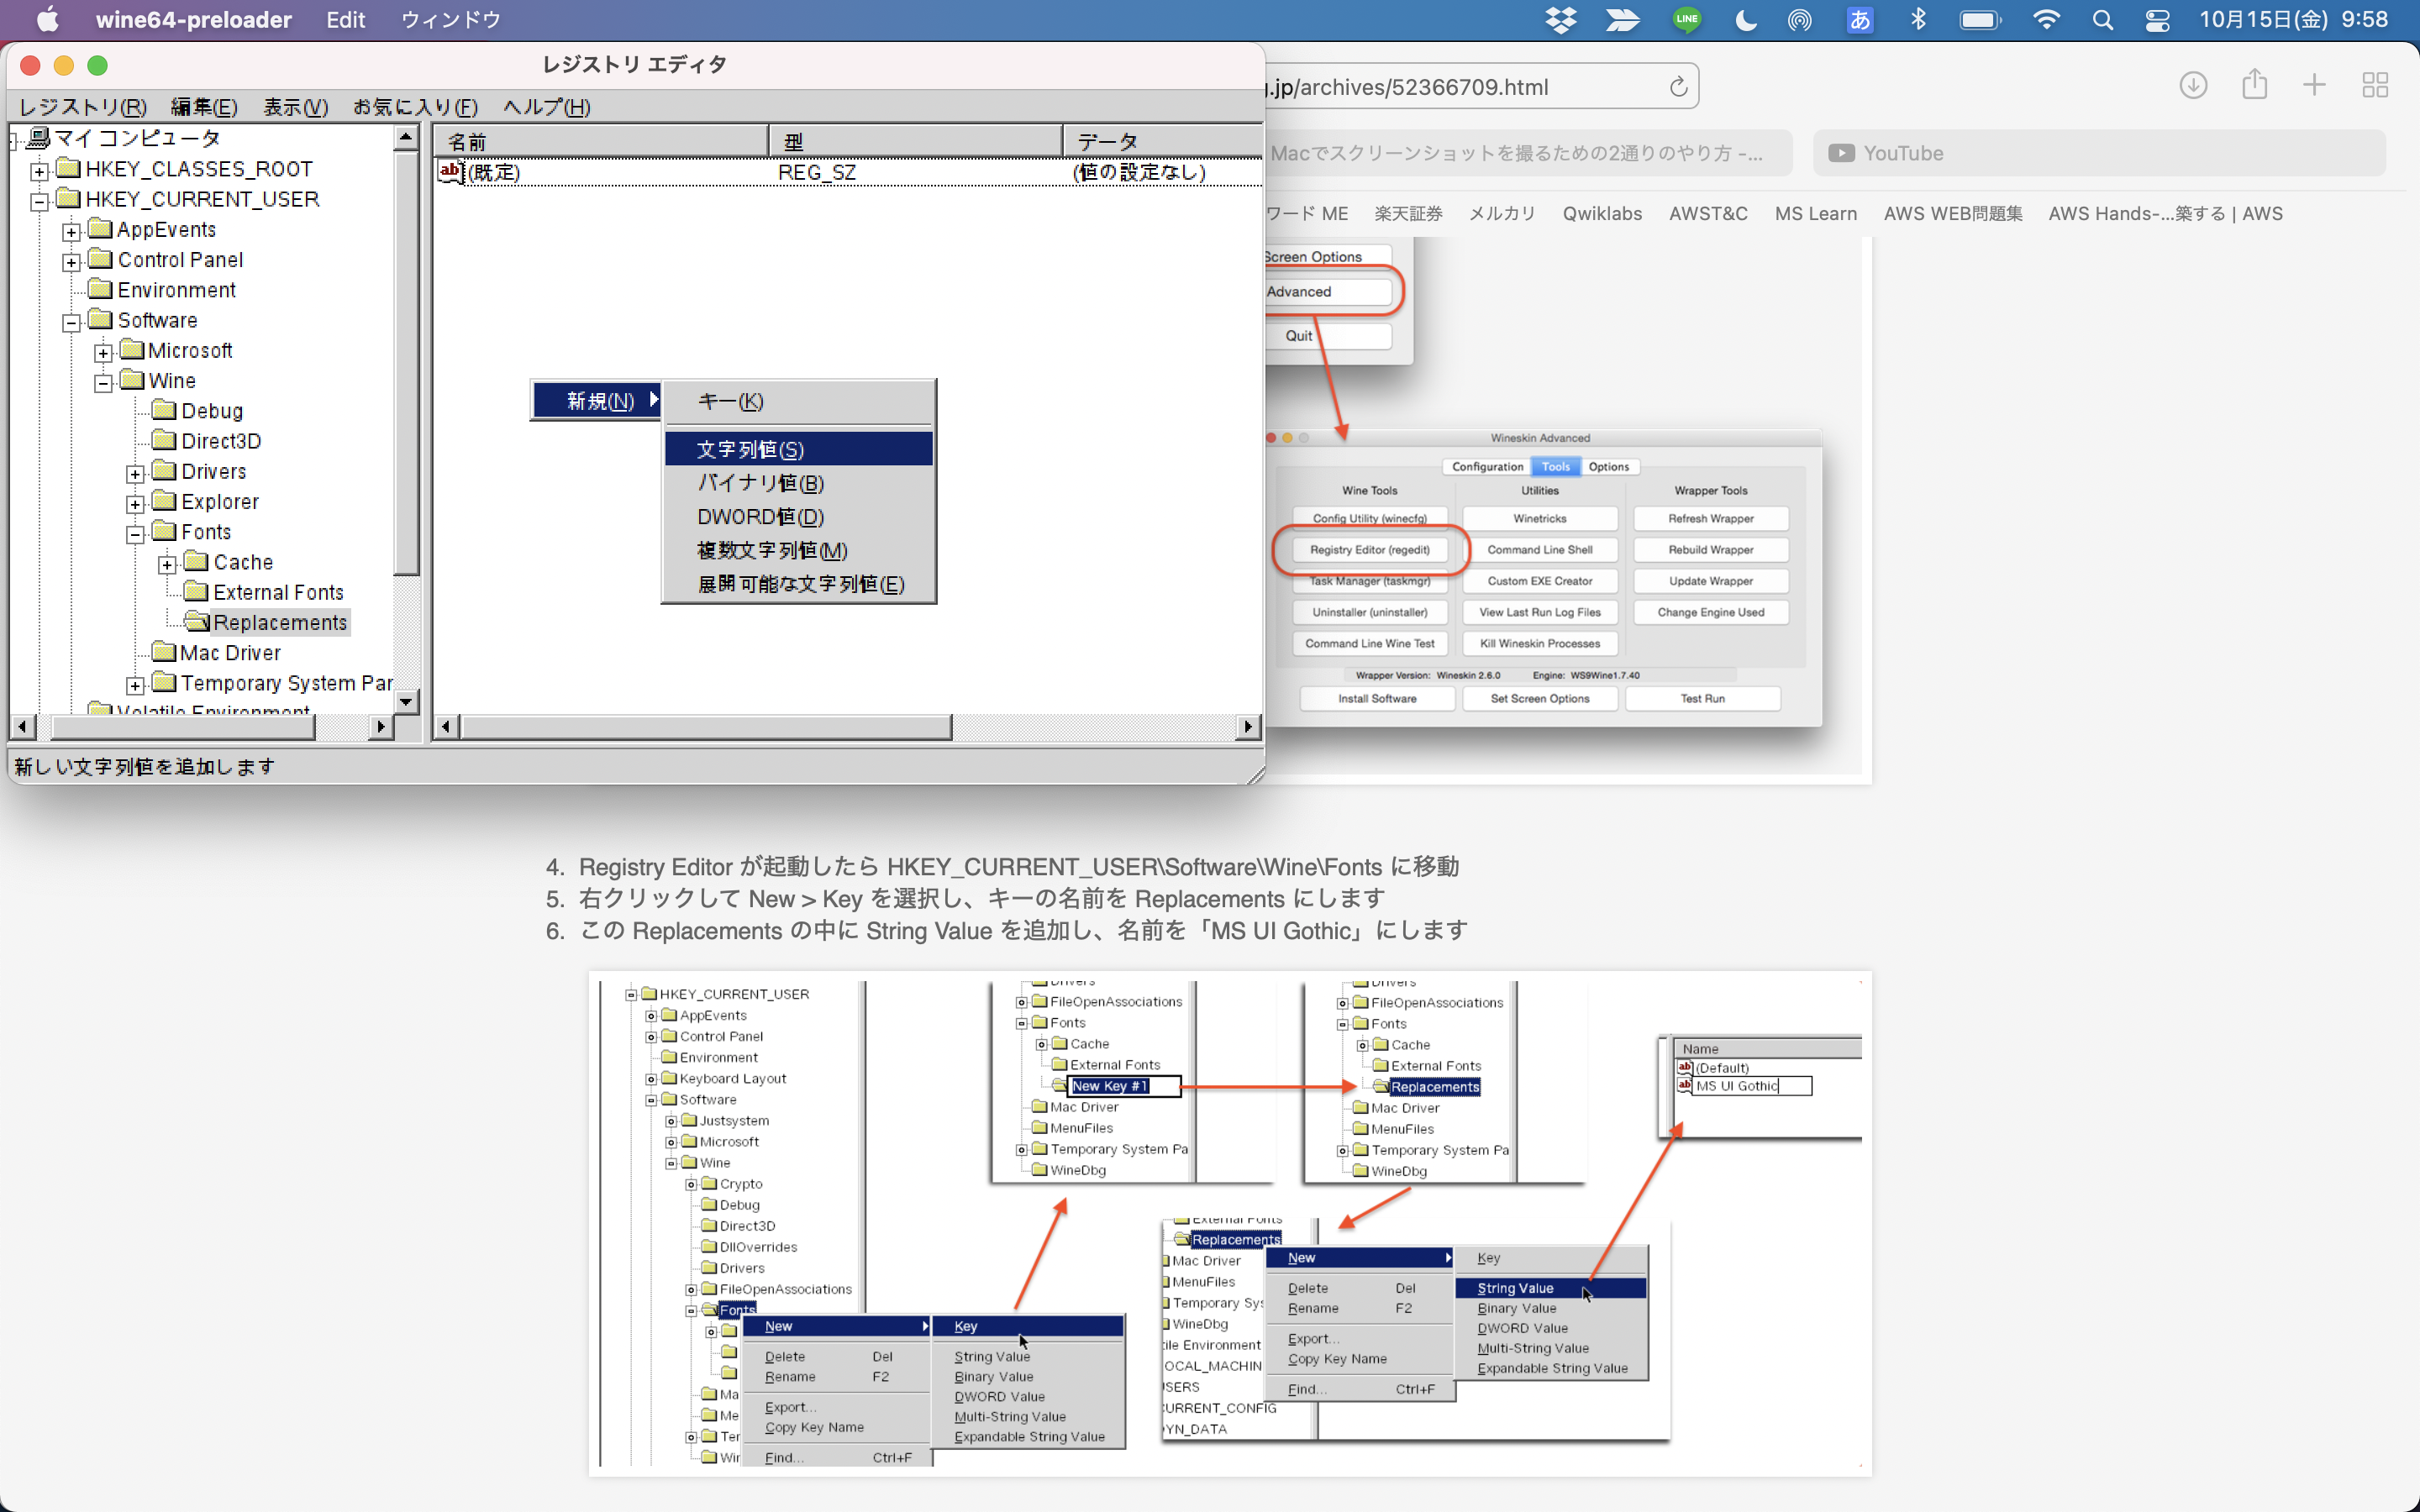2420x1512 pixels.
Task: Click the MS Learn bookmark link
Action: (x=1815, y=213)
